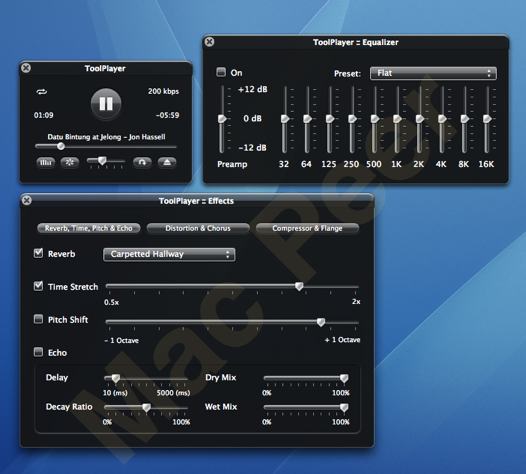Enable the equalizer On checkbox
526x474 pixels.
221,72
